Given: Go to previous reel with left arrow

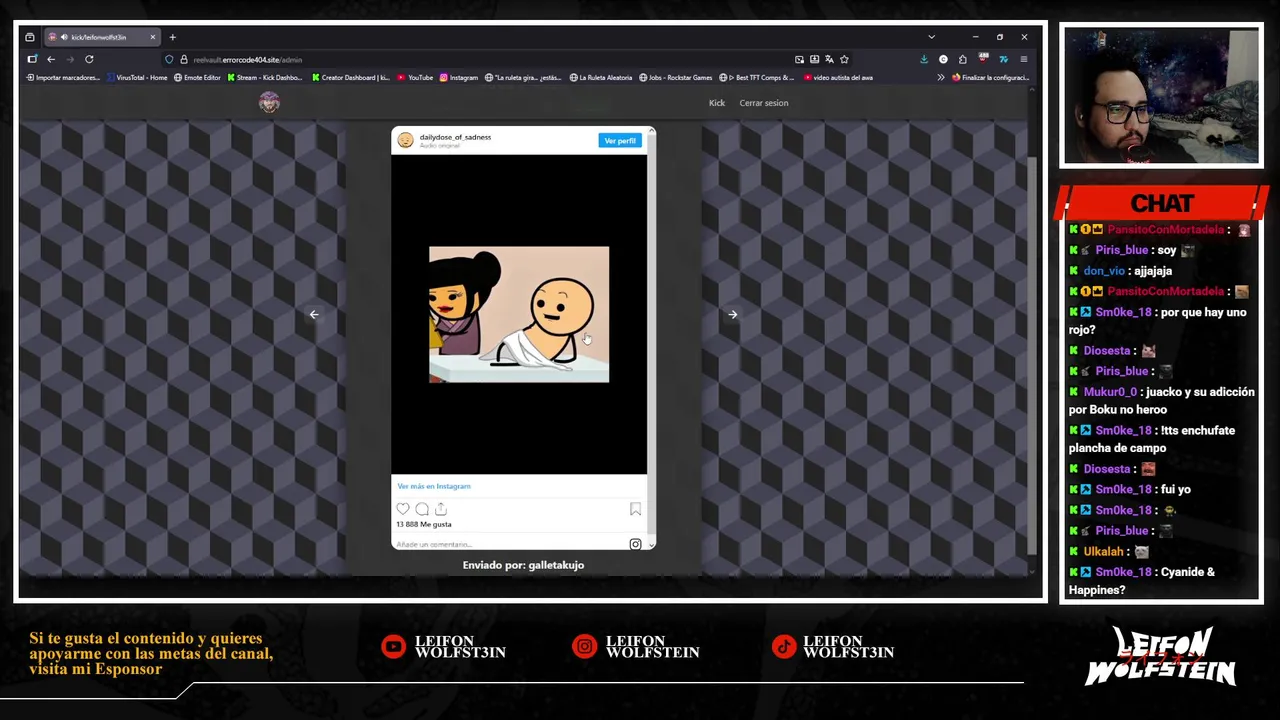Looking at the screenshot, I should point(314,314).
